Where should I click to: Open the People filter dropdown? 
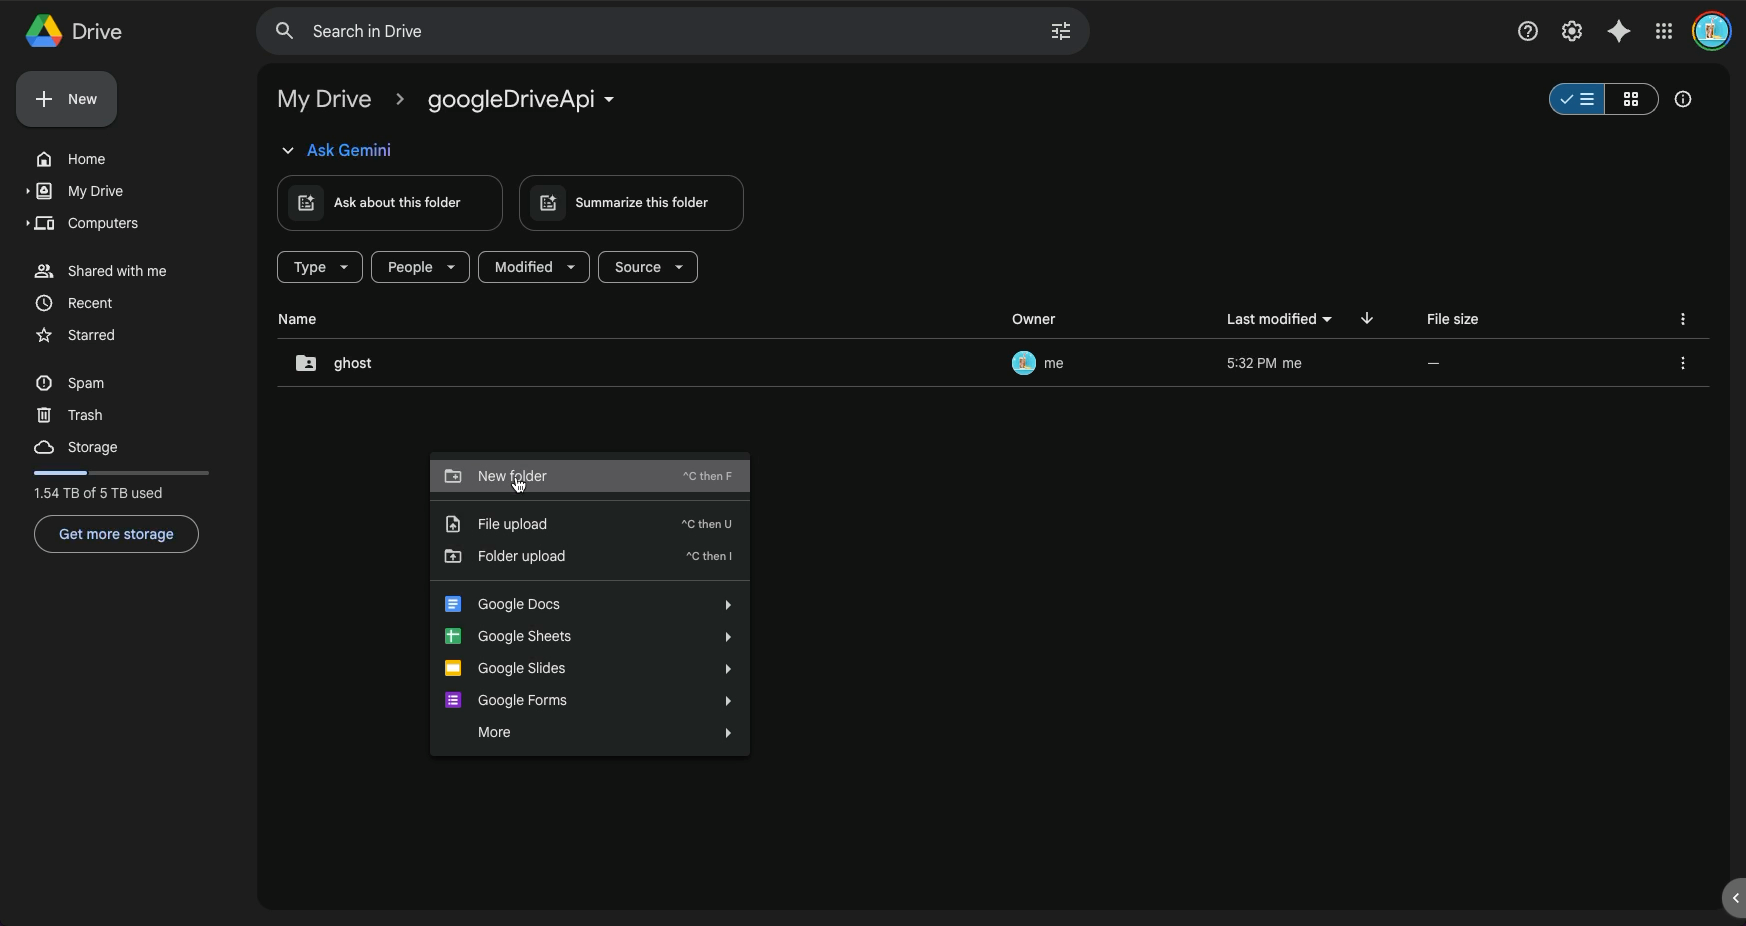coord(420,267)
